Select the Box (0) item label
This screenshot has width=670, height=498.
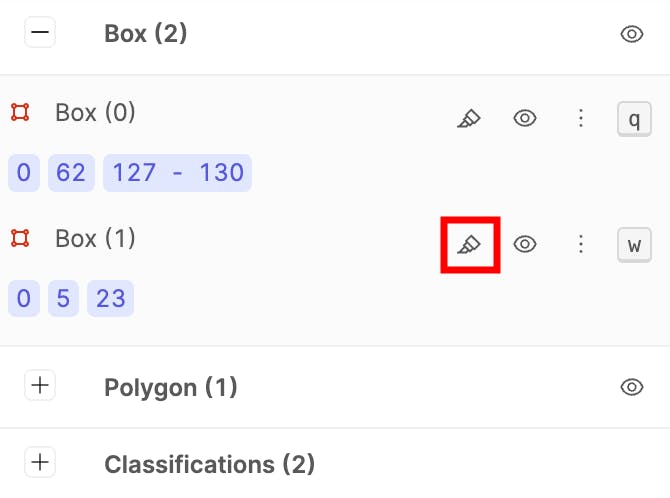pos(95,113)
